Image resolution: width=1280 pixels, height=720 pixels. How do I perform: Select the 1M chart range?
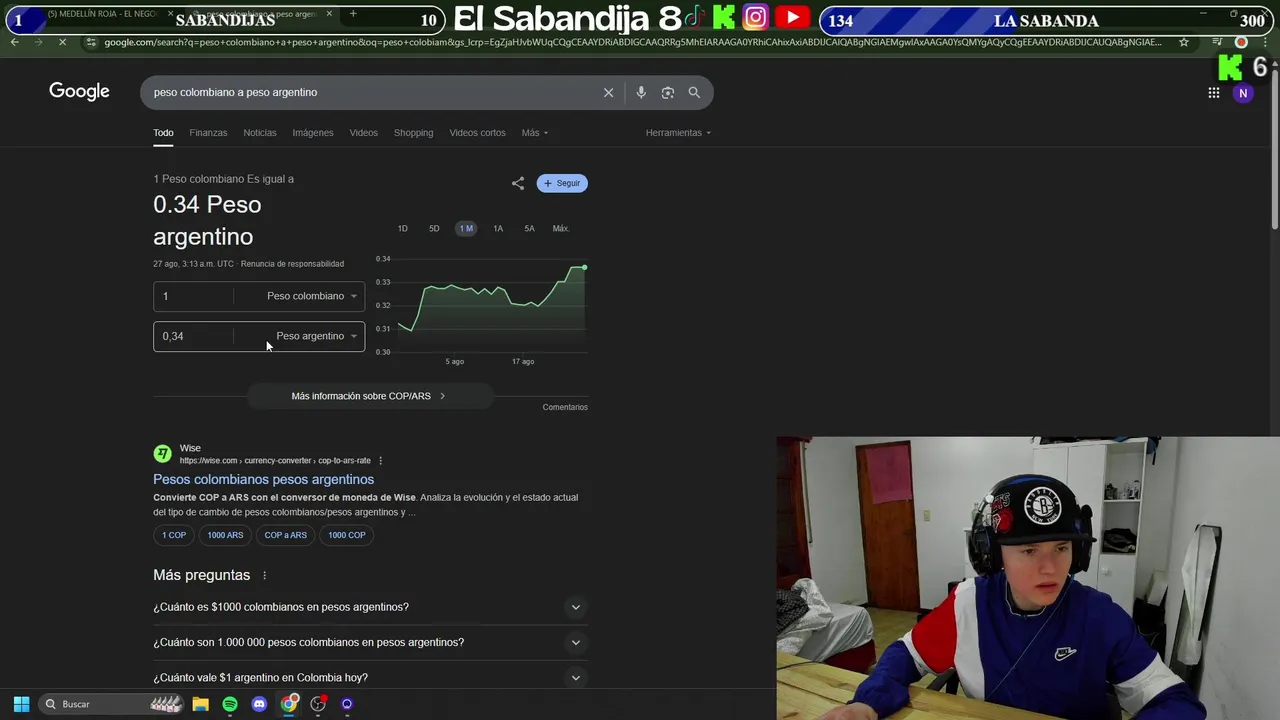pos(466,229)
